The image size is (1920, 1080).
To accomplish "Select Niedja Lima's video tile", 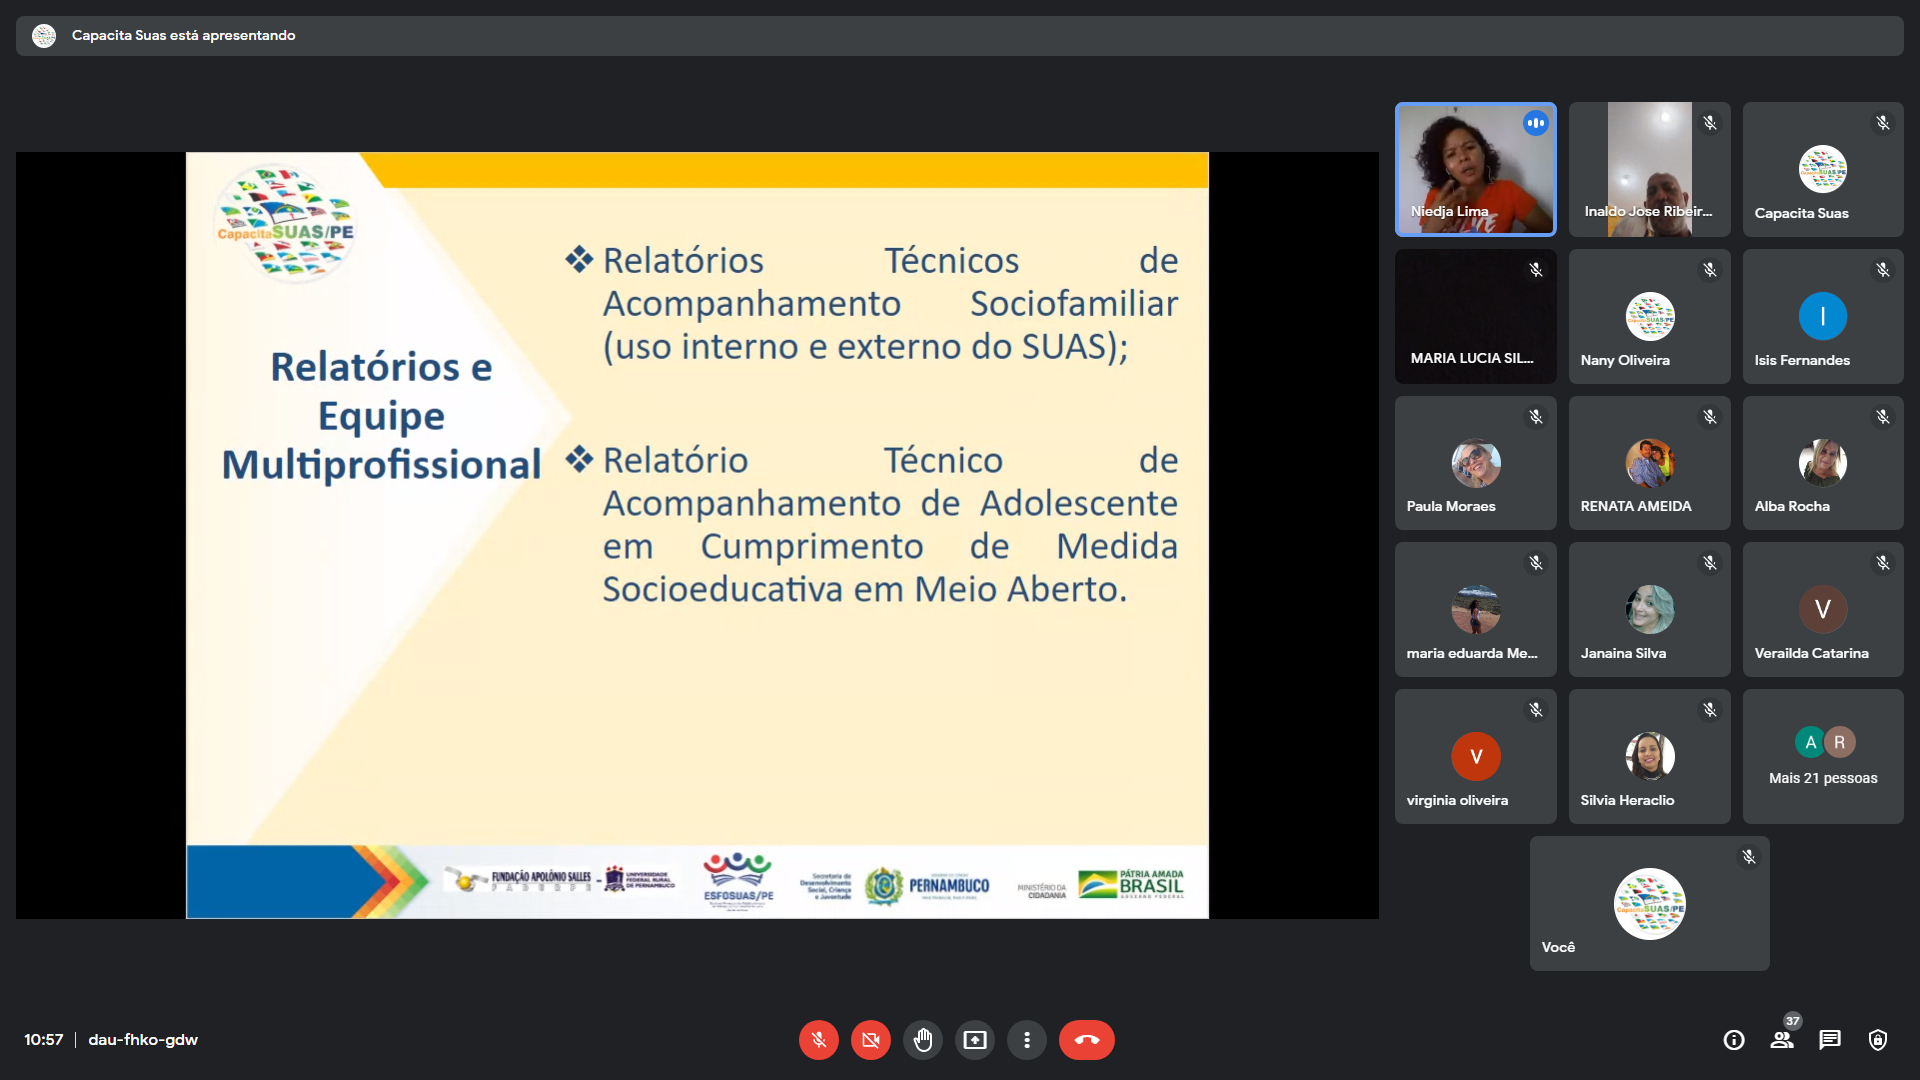I will point(1475,169).
